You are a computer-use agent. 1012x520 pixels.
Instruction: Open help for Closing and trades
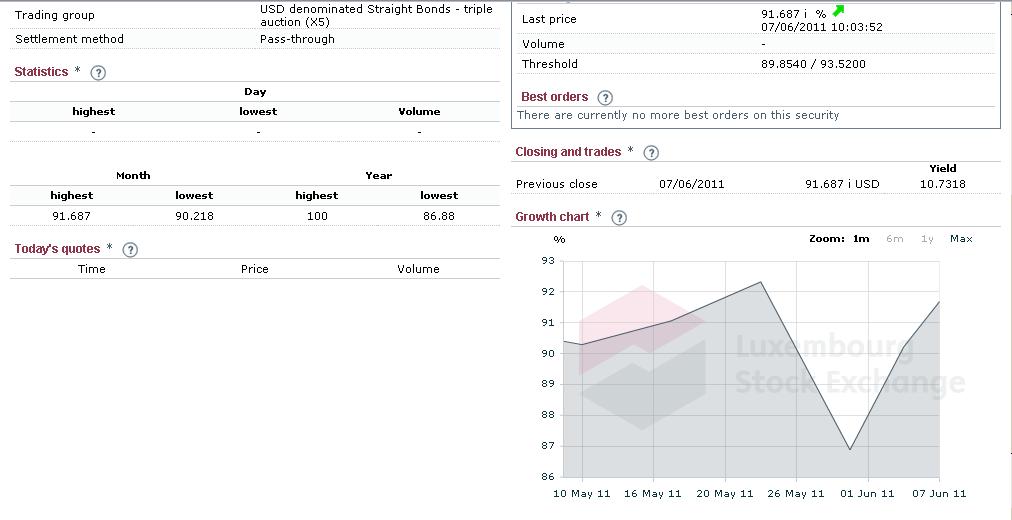(x=651, y=152)
